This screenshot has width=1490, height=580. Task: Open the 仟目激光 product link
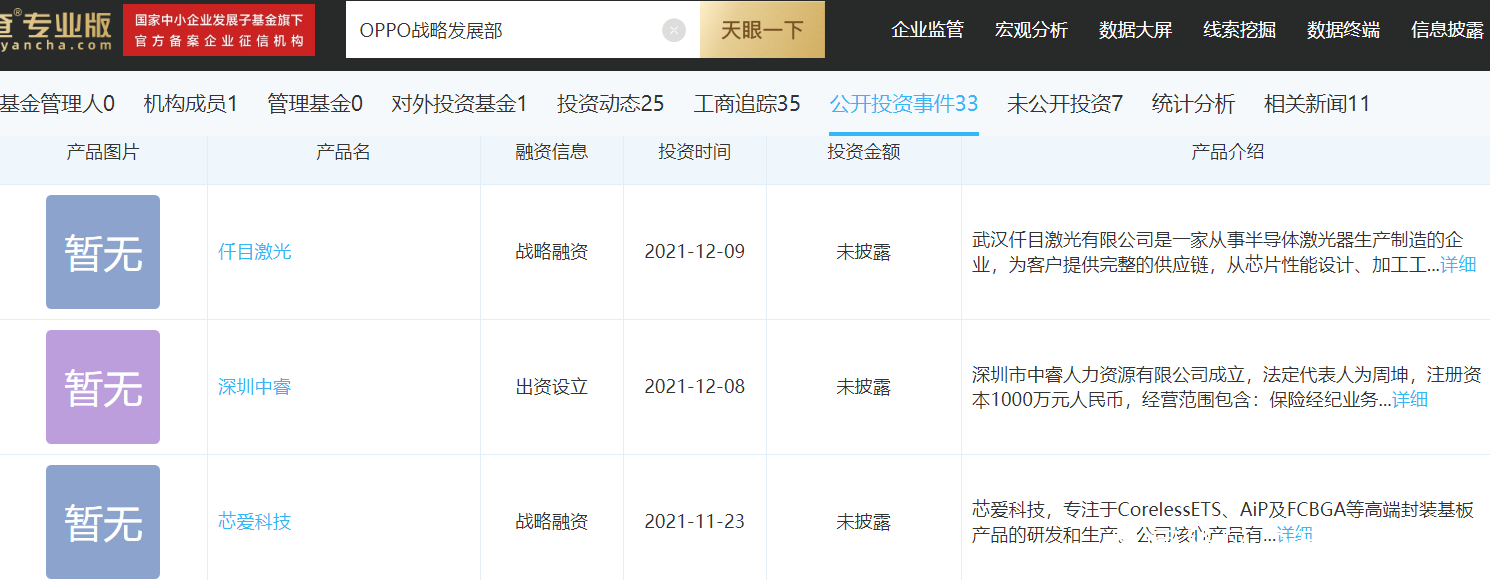(x=255, y=251)
